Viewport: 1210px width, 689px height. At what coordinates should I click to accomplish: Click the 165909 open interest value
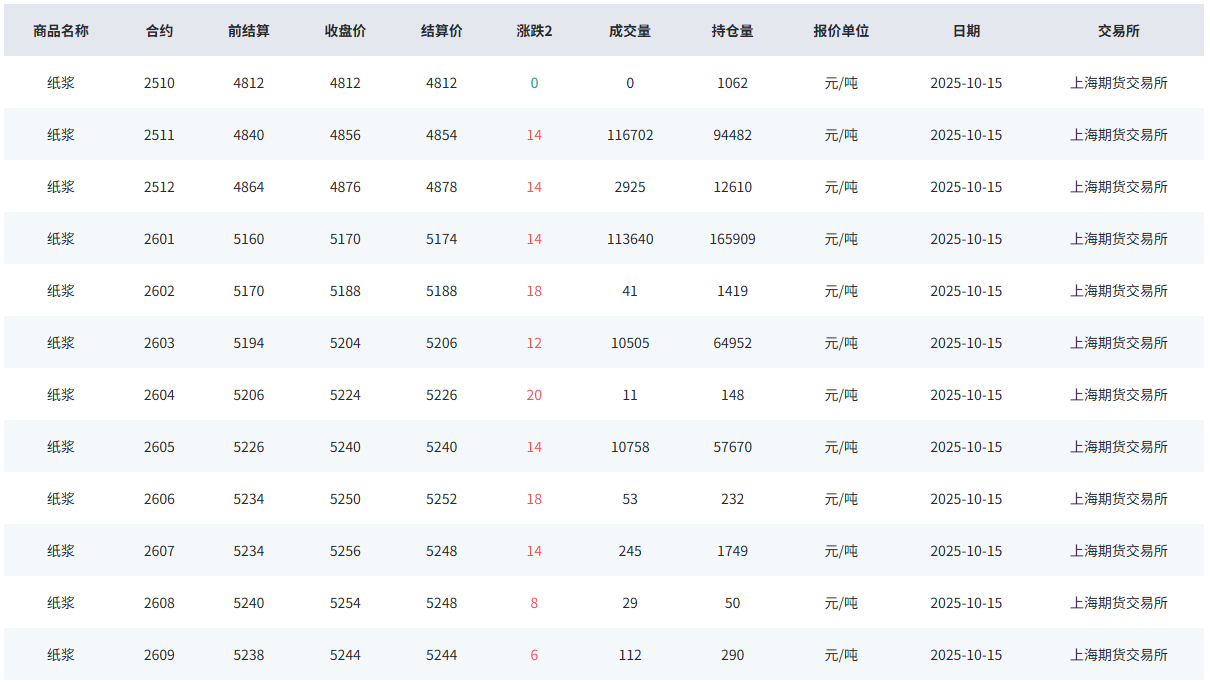pos(732,239)
